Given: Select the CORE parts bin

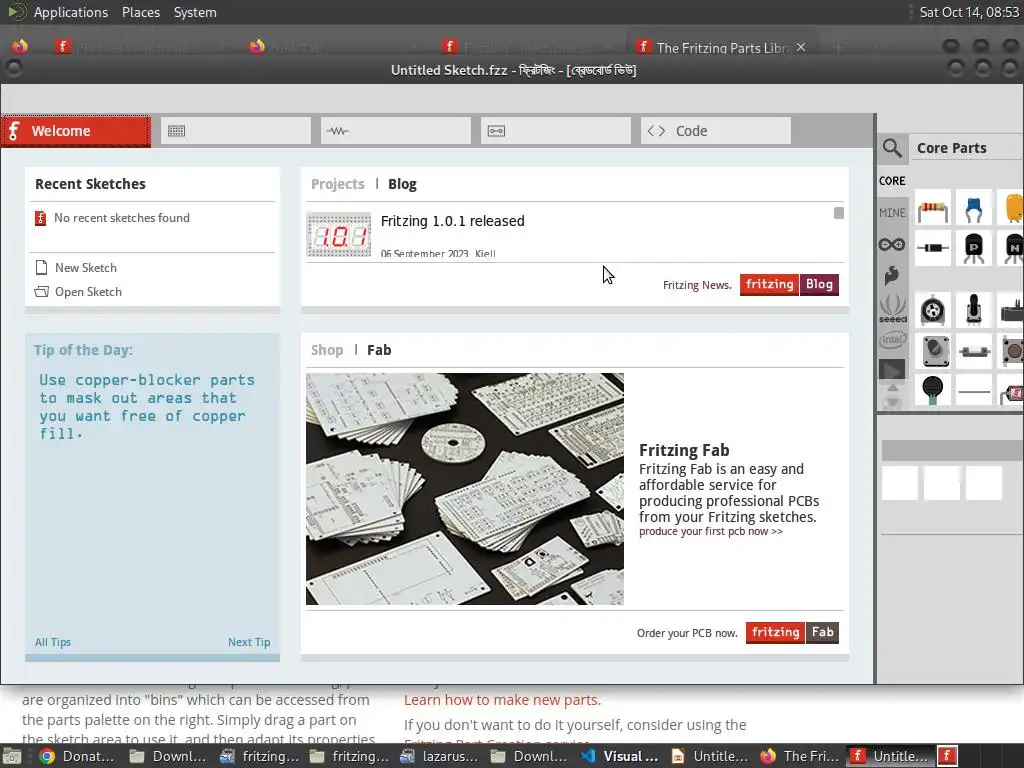Looking at the screenshot, I should (892, 181).
